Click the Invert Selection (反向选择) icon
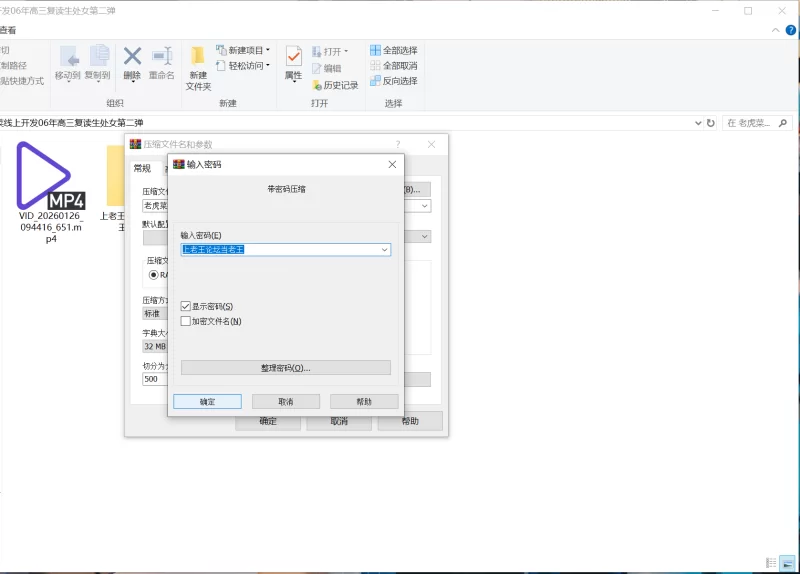 [x=375, y=81]
